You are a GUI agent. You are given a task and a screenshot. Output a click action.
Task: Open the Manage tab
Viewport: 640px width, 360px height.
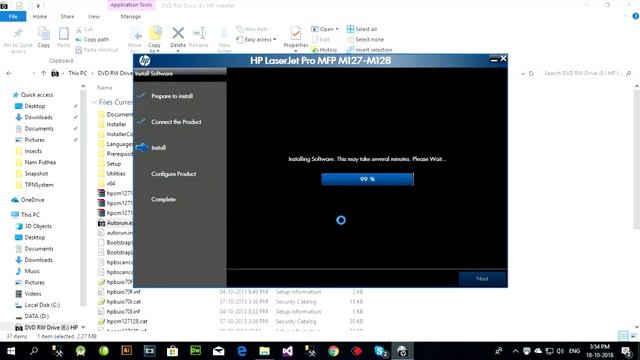pos(131,16)
